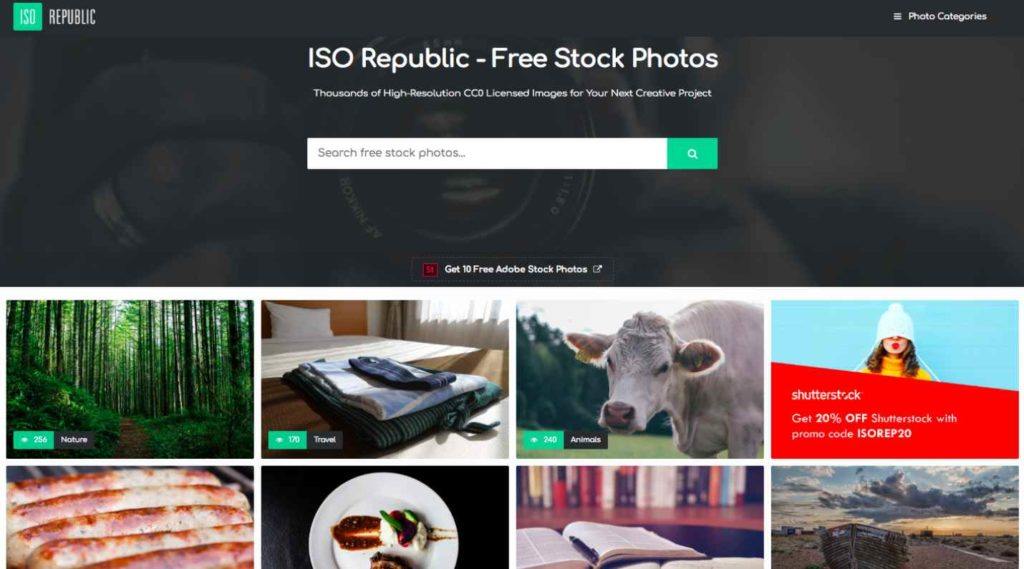
Task: Select the Animals category tag
Action: click(585, 440)
